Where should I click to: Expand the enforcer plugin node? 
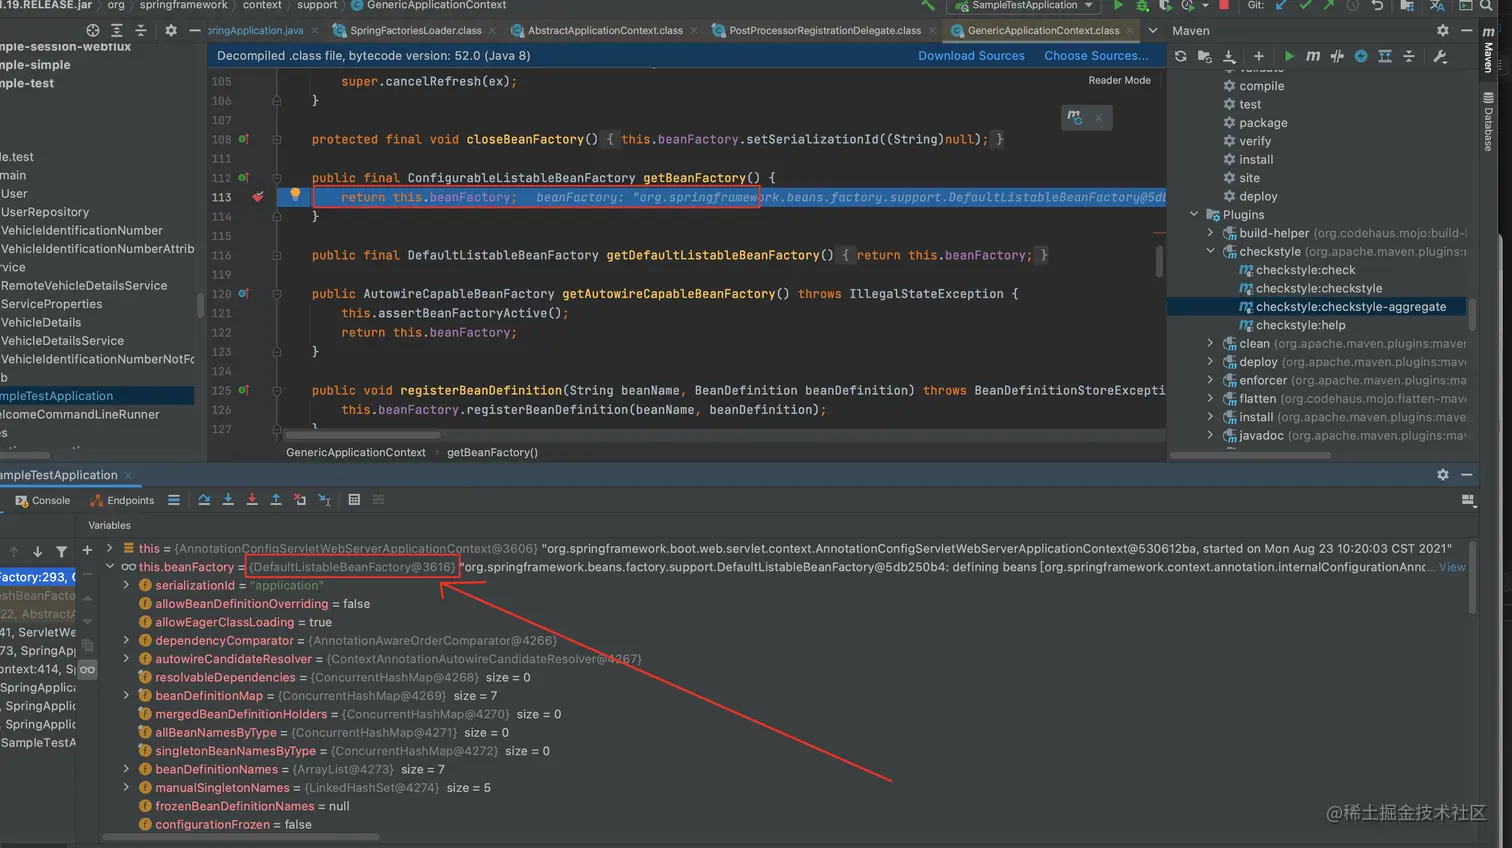[1210, 380]
